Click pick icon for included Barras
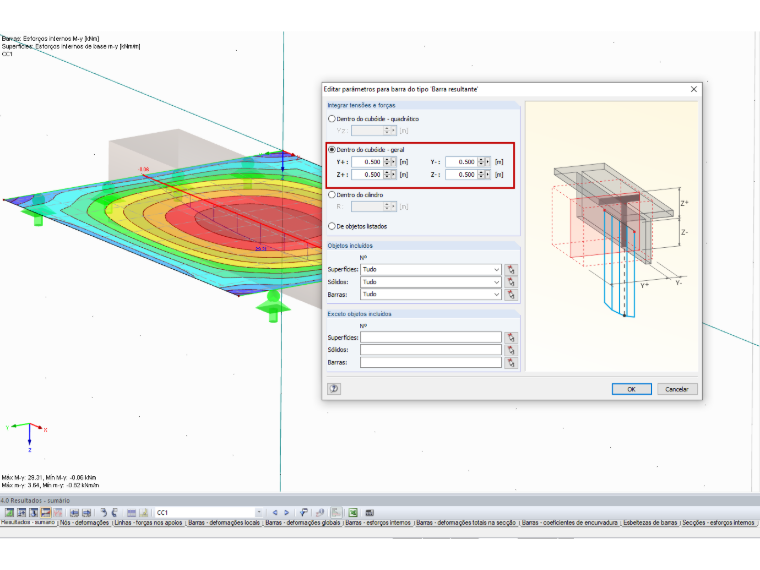This screenshot has height=570, width=760. point(511,294)
